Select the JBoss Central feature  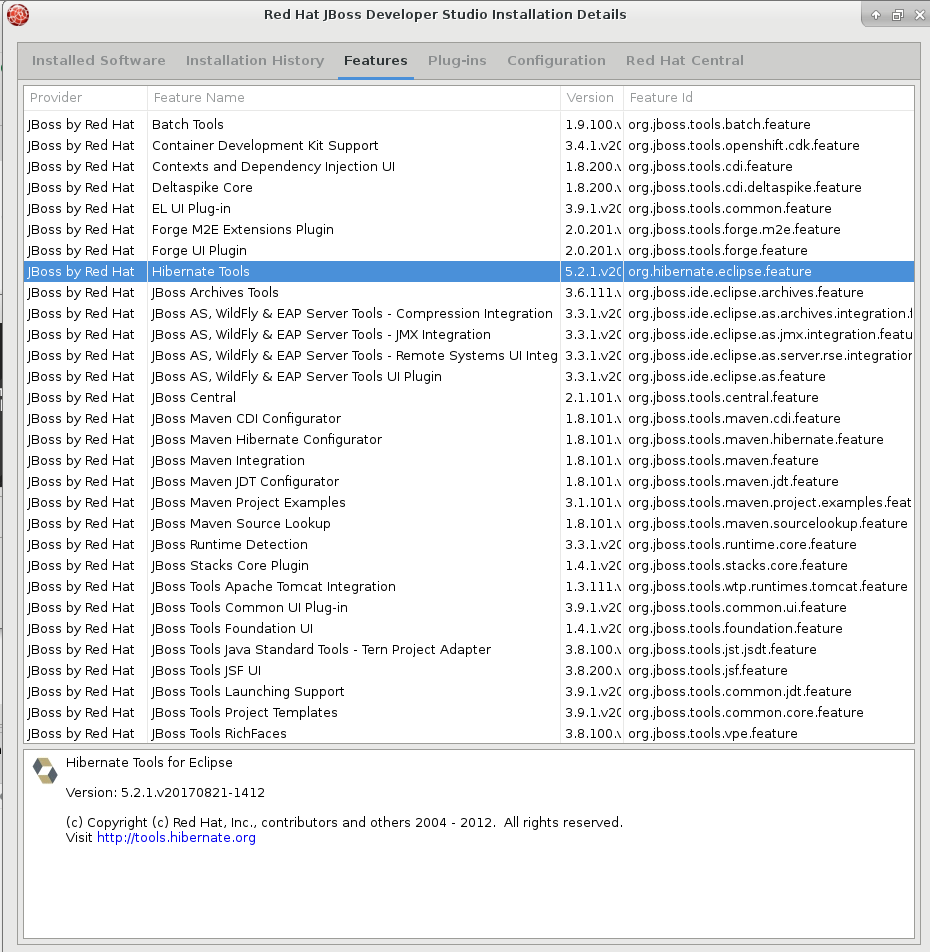469,398
